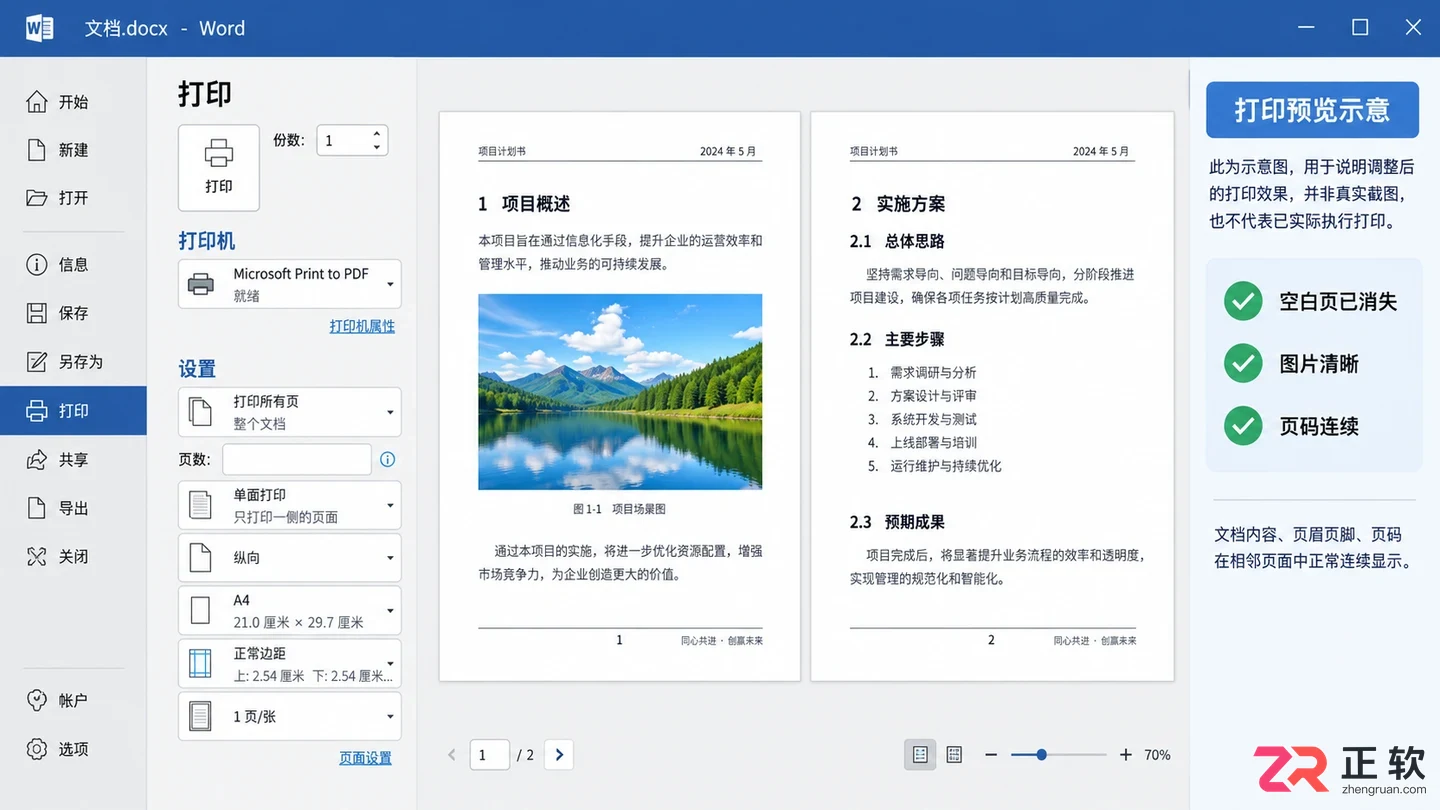1440x810 pixels.
Task: Click the zoom out minus icon
Action: tap(991, 755)
